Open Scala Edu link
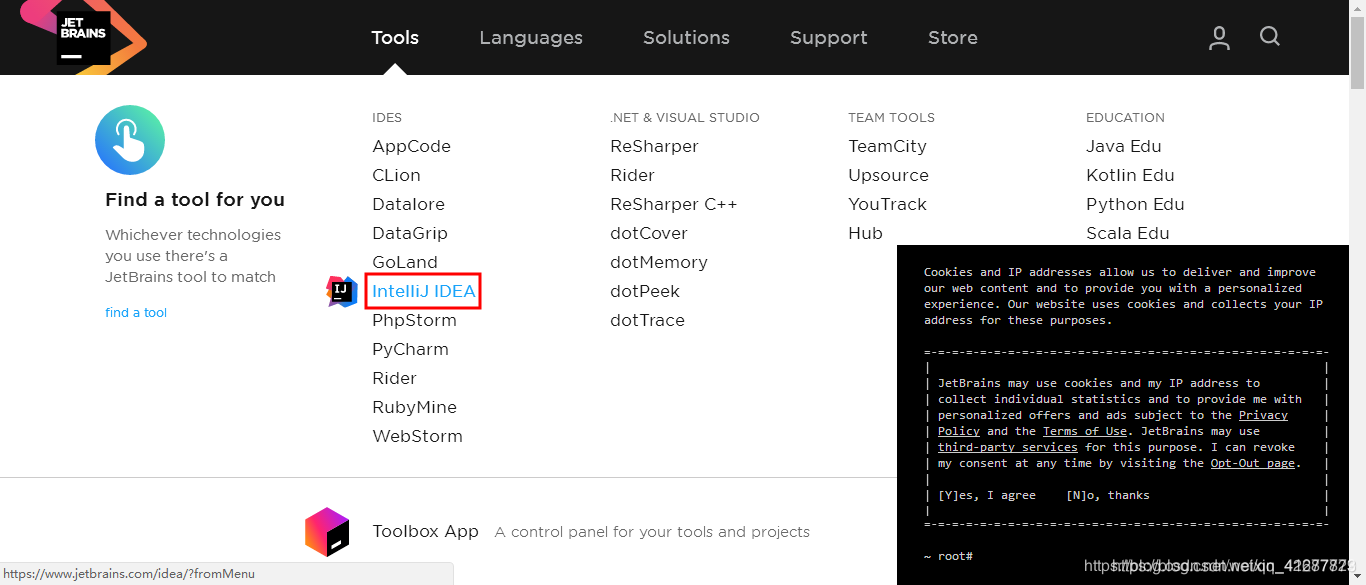 [1128, 233]
